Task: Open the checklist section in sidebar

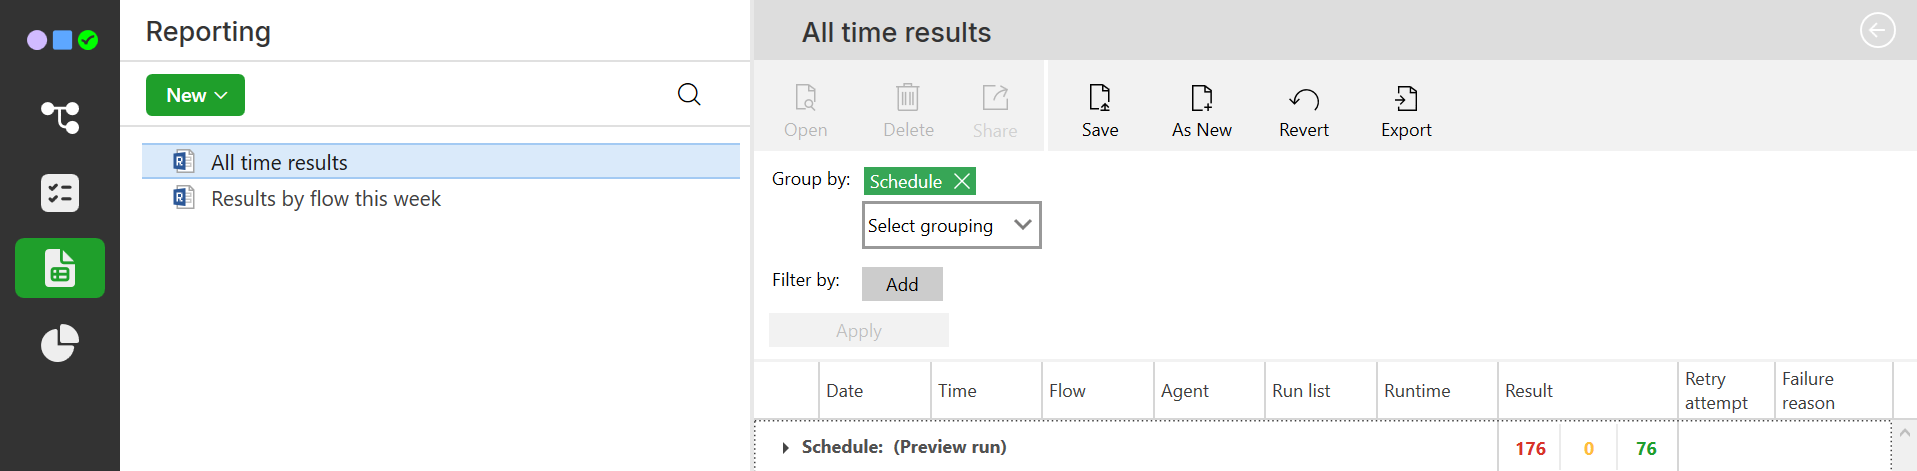Action: (60, 193)
